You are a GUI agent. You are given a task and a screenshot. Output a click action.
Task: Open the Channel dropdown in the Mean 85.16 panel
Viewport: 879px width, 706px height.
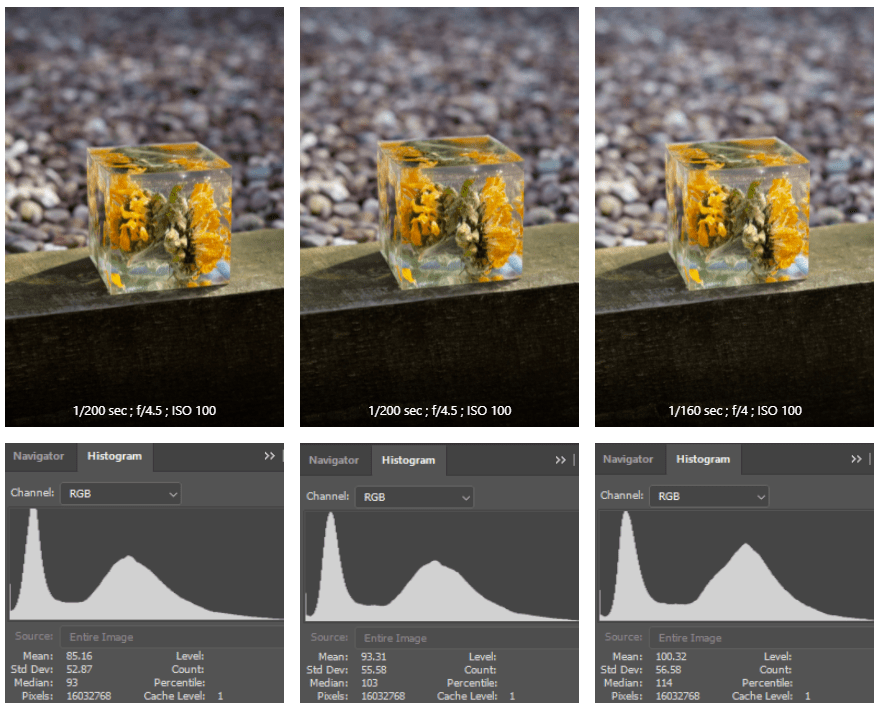click(x=120, y=494)
